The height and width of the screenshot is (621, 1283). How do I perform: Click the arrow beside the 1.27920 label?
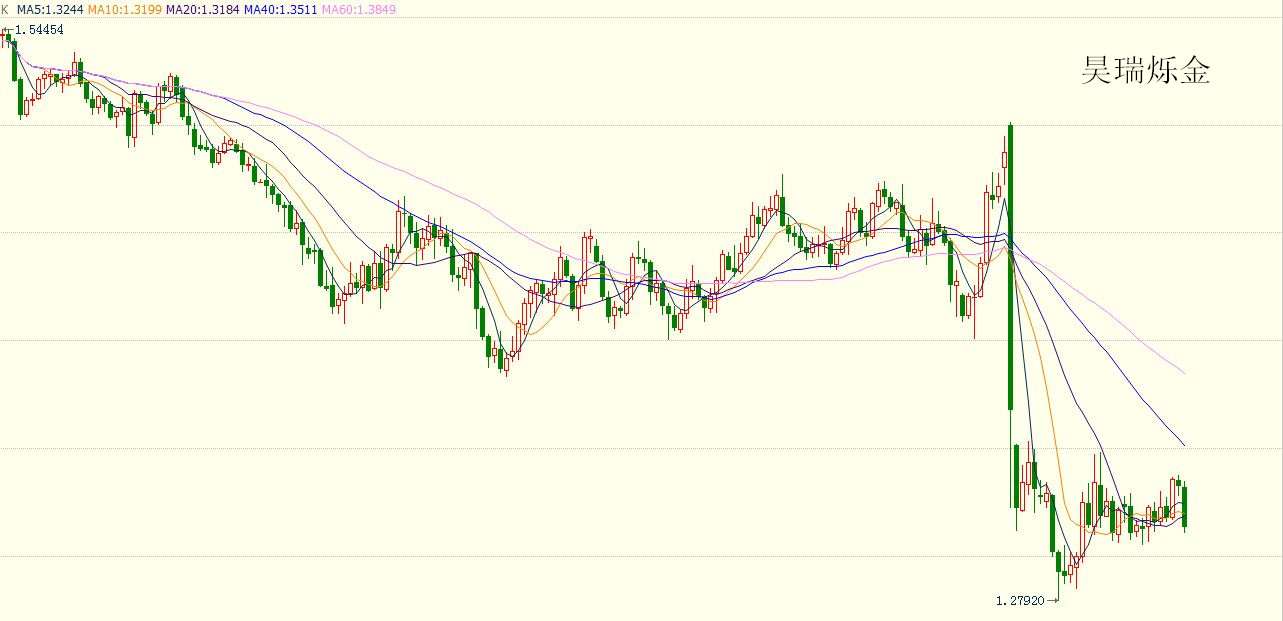tap(1051, 600)
